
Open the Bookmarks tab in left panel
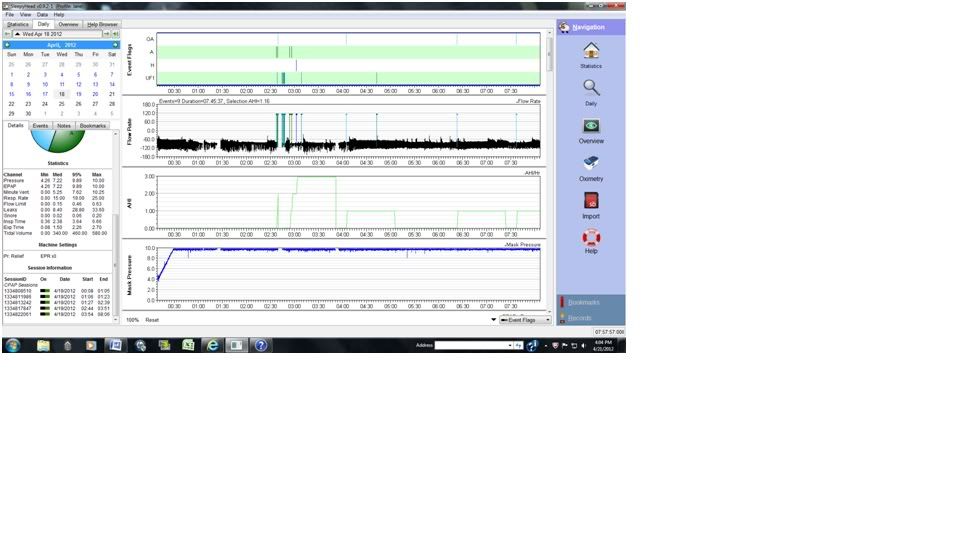point(93,126)
